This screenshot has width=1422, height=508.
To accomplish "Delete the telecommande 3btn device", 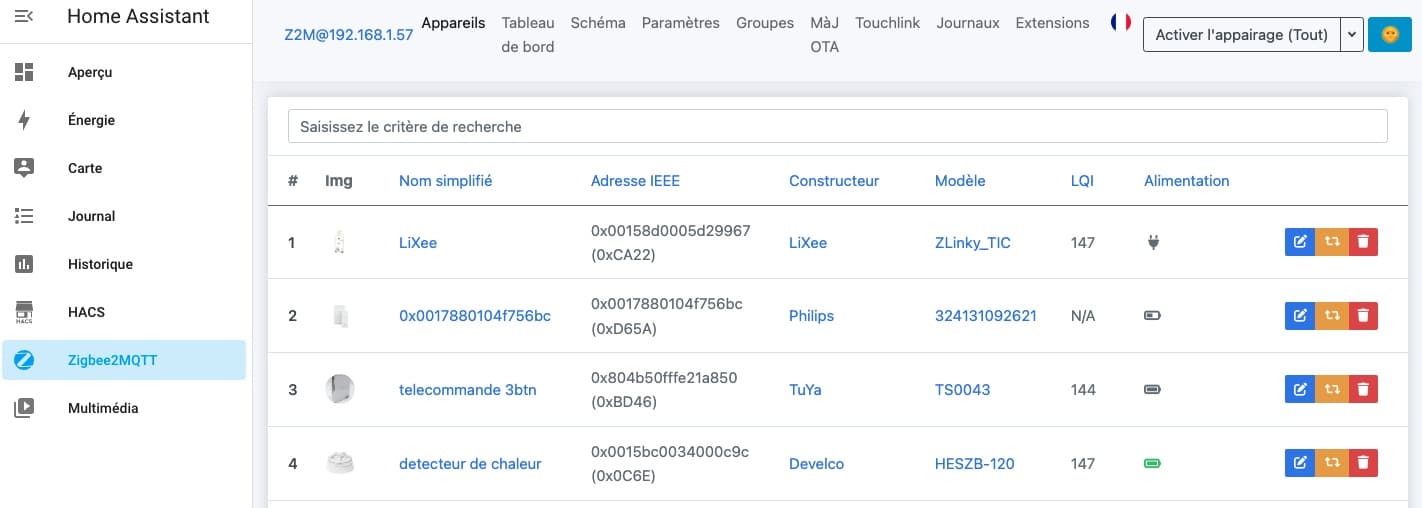I will [1363, 390].
